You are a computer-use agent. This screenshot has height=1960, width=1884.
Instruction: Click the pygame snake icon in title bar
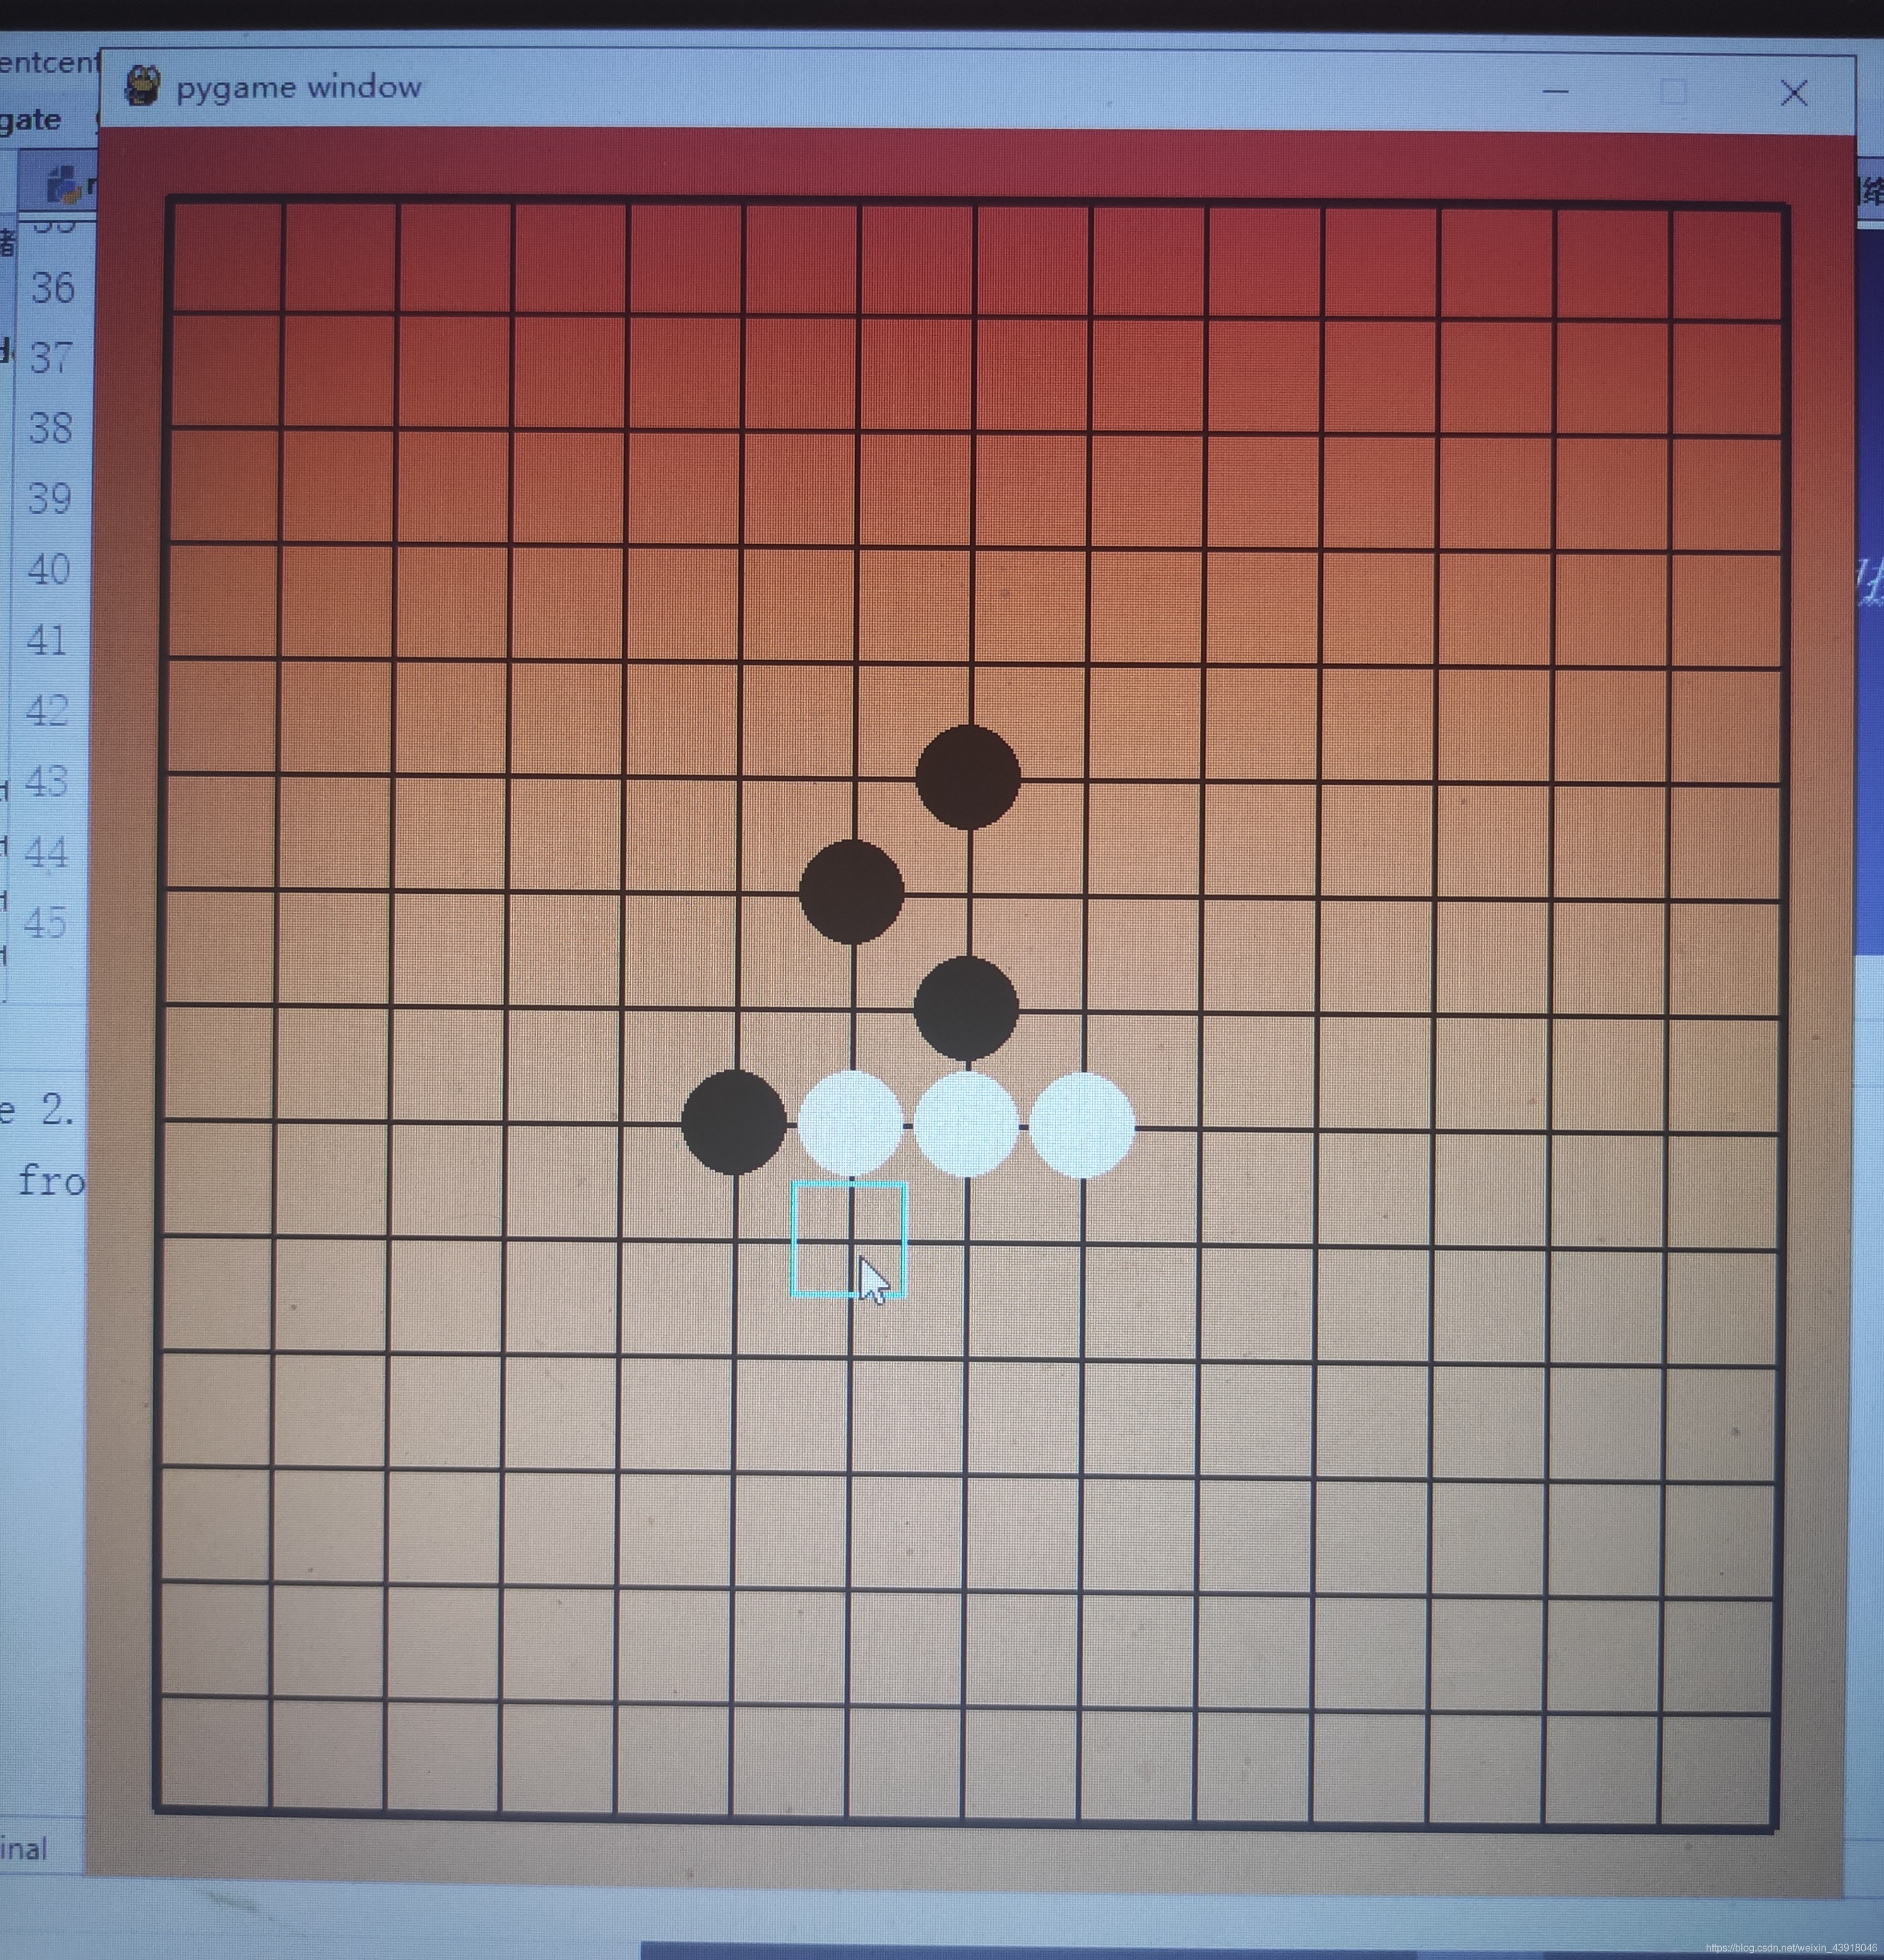pyautogui.click(x=142, y=85)
